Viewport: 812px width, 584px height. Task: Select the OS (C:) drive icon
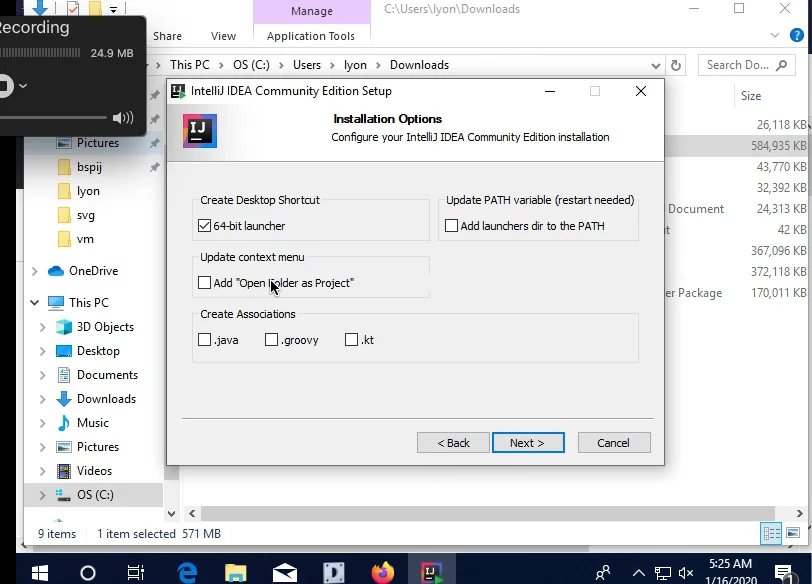pos(63,495)
